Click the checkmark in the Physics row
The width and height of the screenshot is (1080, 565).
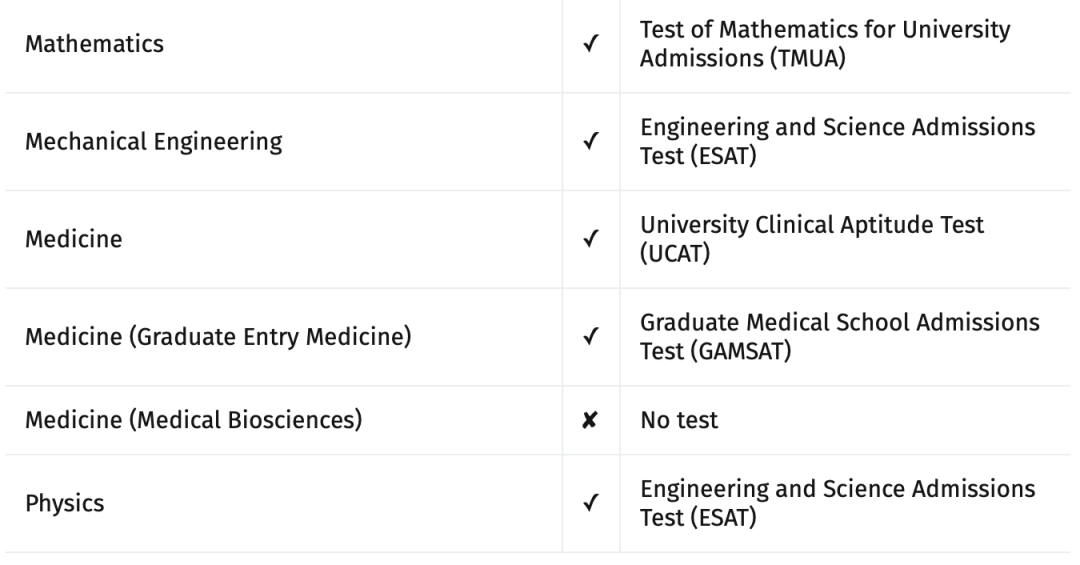click(590, 503)
